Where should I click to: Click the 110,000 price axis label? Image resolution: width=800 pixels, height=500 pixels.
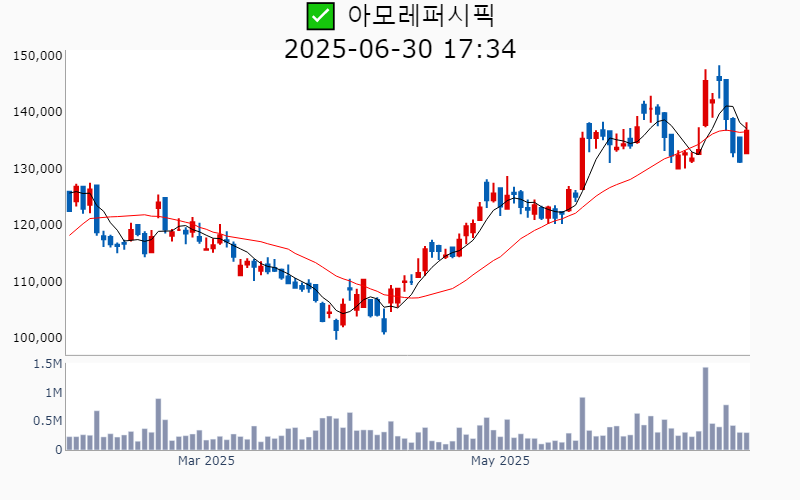tap(38, 281)
